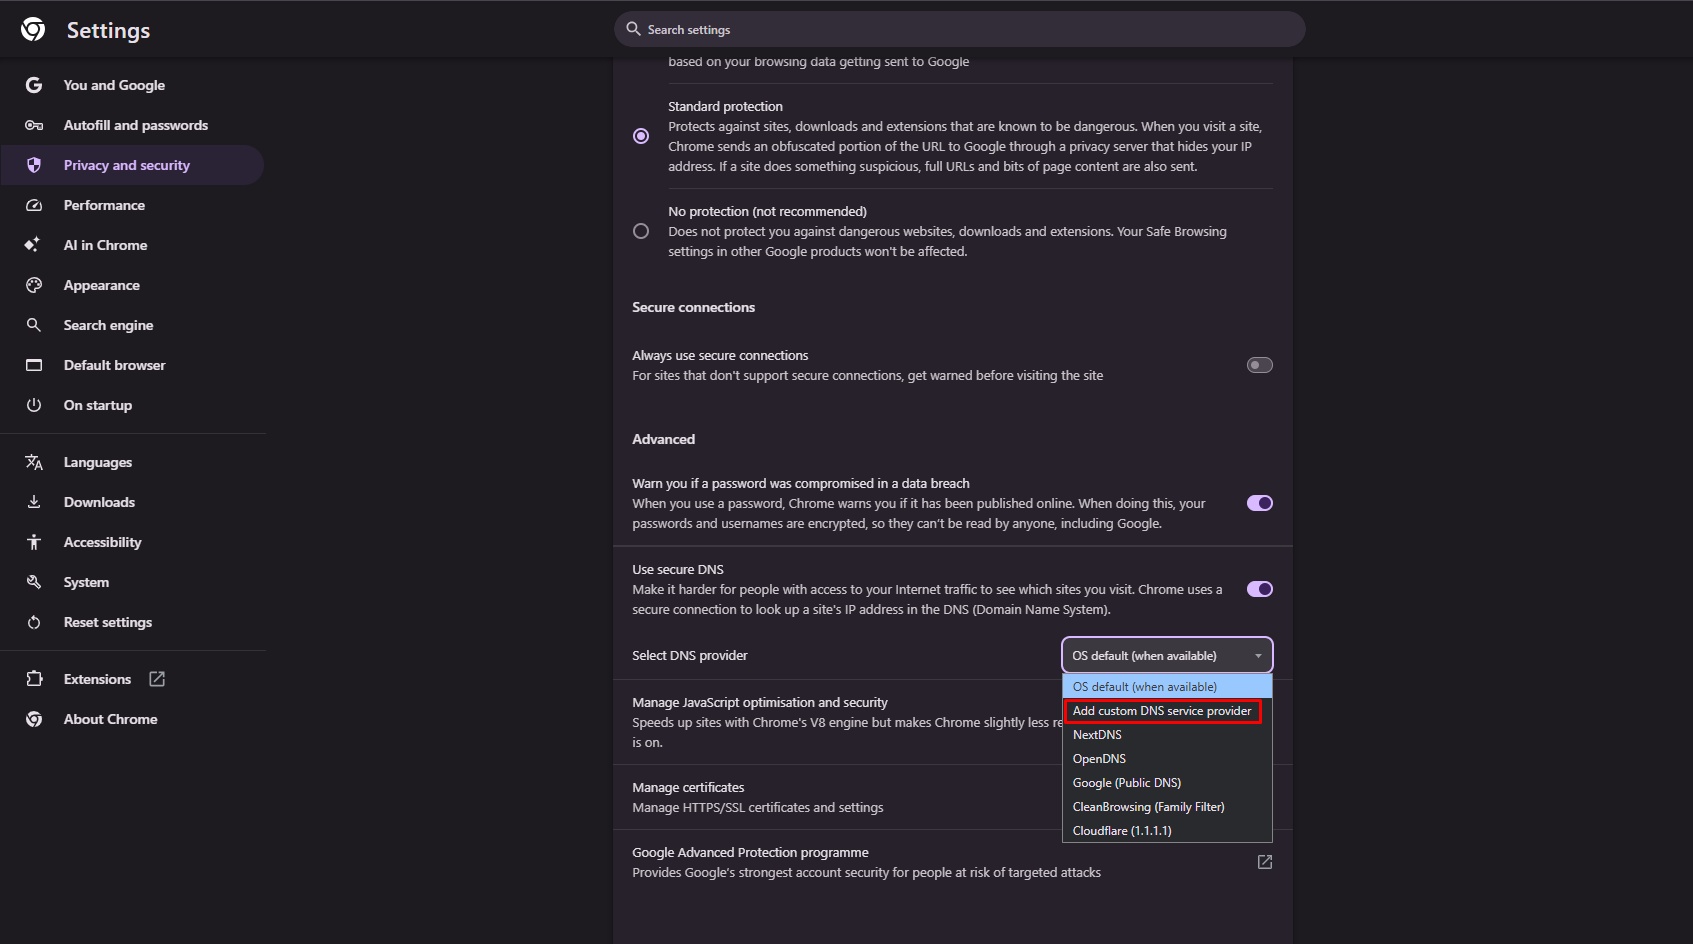Click the translate icon for Languages
This screenshot has height=944, width=1693.
tap(34, 462)
